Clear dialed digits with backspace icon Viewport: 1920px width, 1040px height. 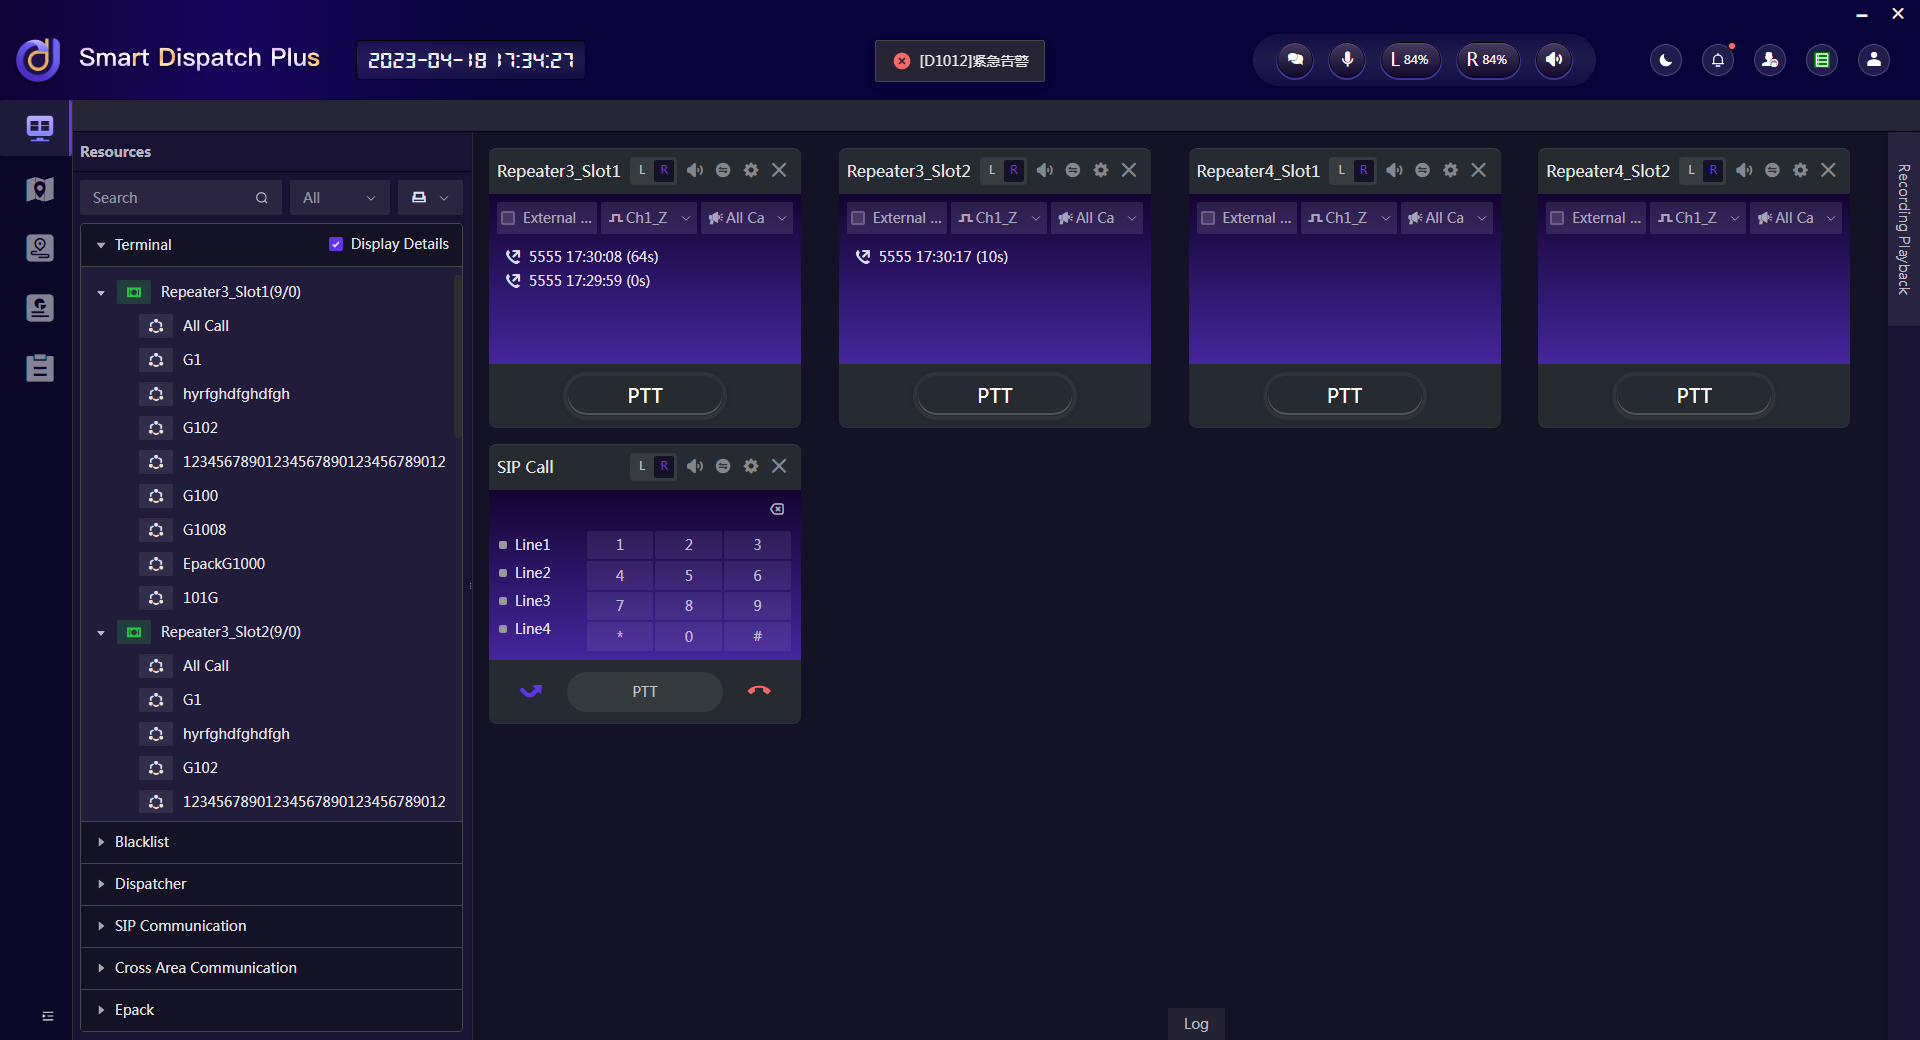click(x=777, y=510)
